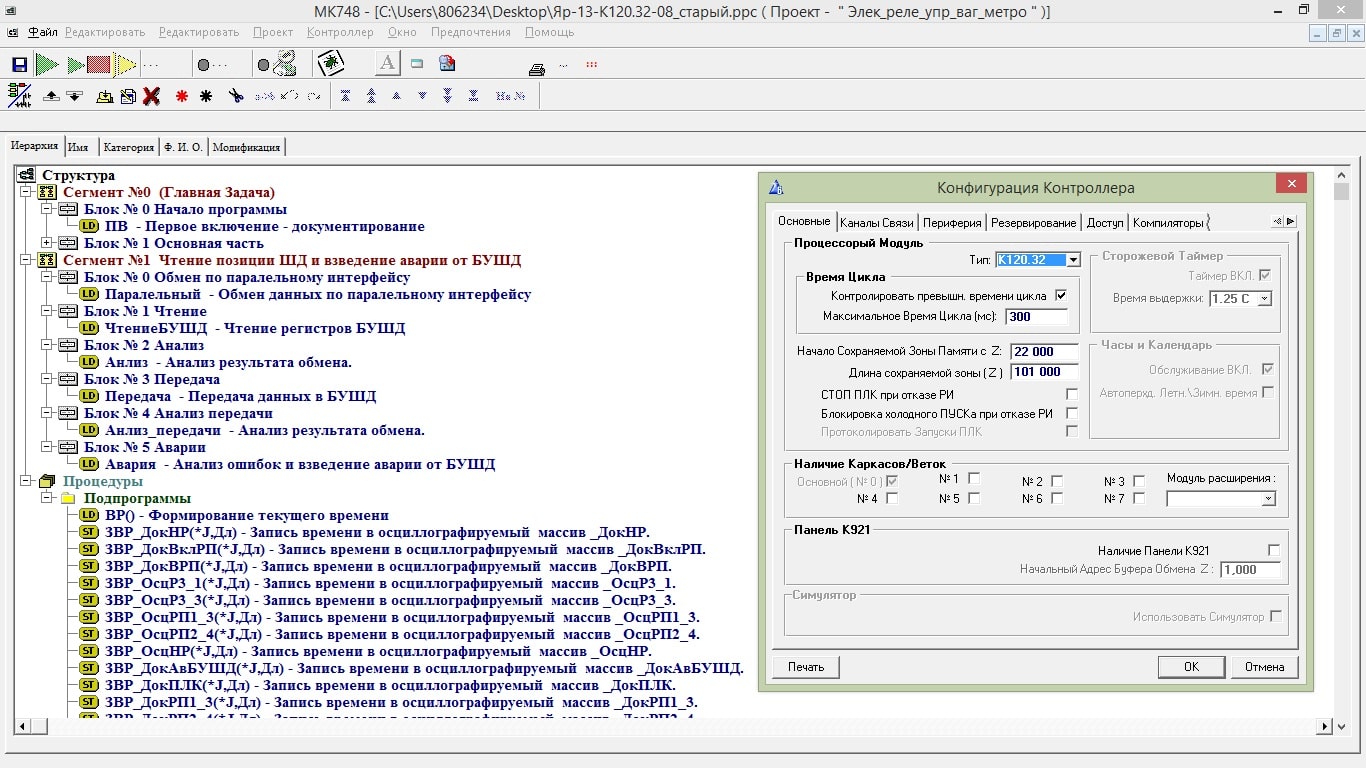1366x768 pixels.
Task: Click the first green play arrow icon
Action: [x=46, y=65]
